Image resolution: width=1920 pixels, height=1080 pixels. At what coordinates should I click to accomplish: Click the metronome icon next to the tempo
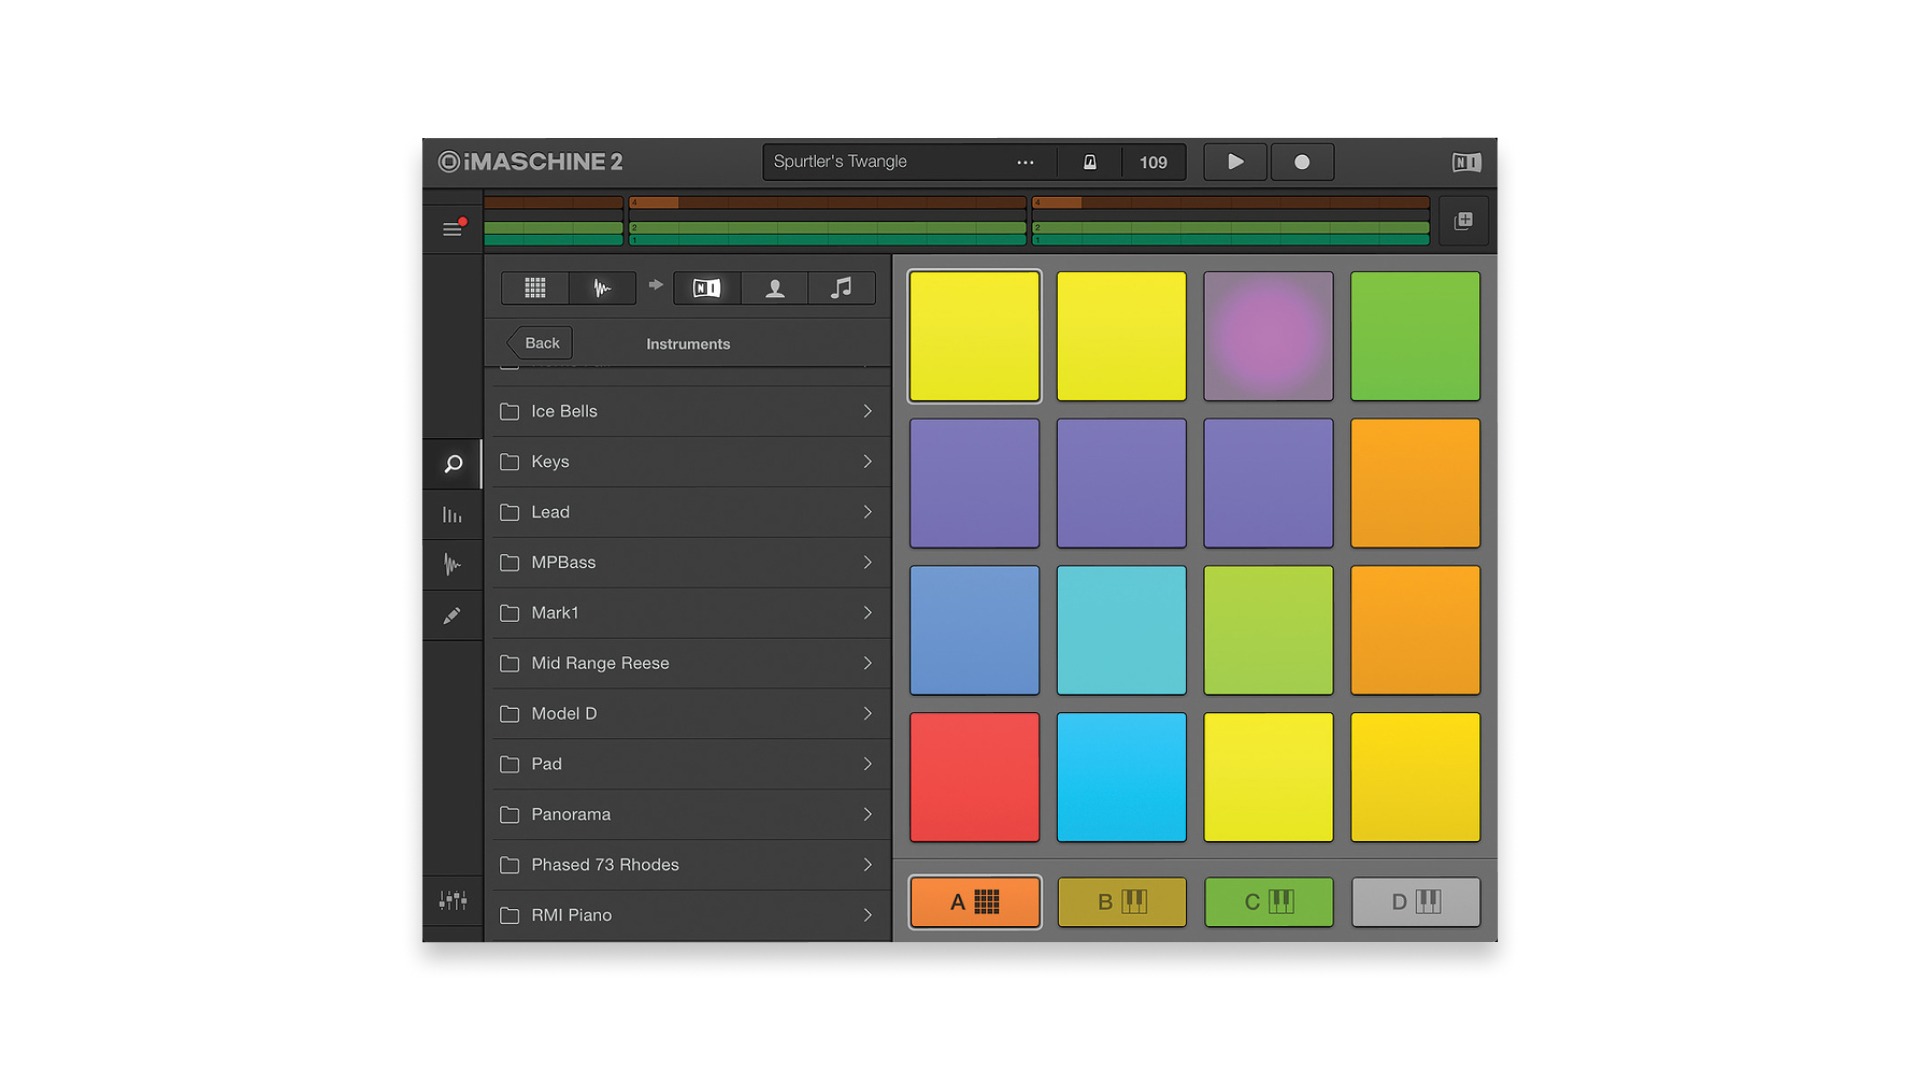click(x=1090, y=161)
